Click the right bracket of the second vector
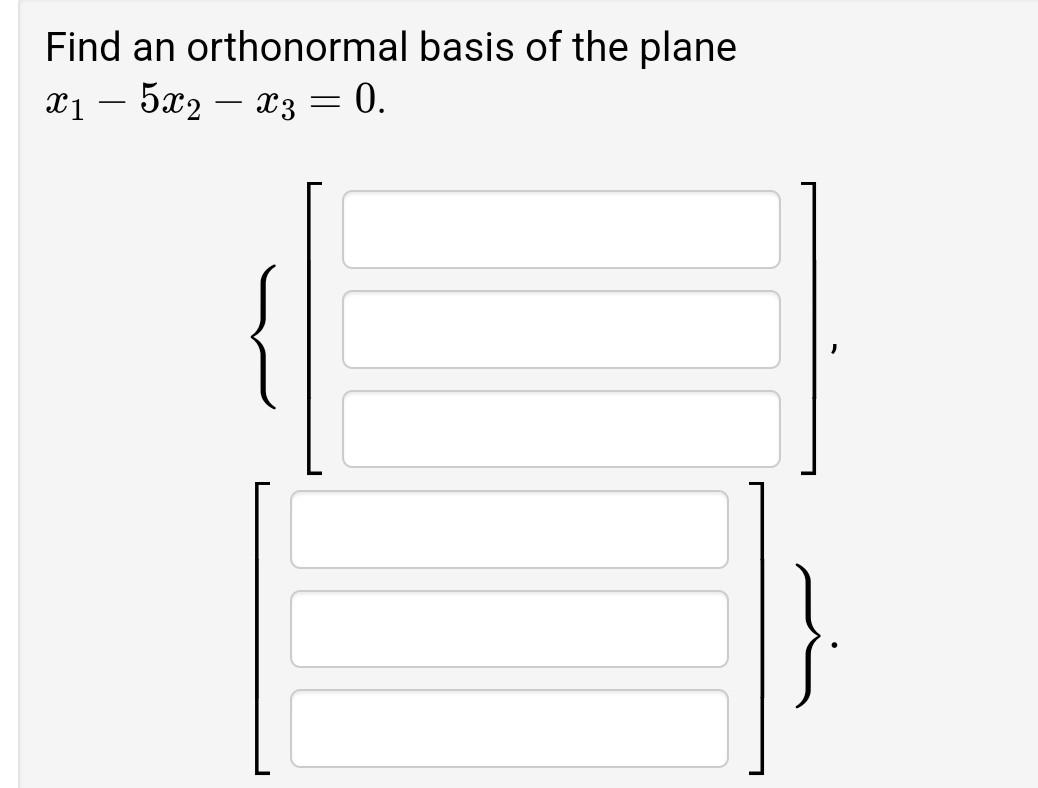 click(760, 629)
